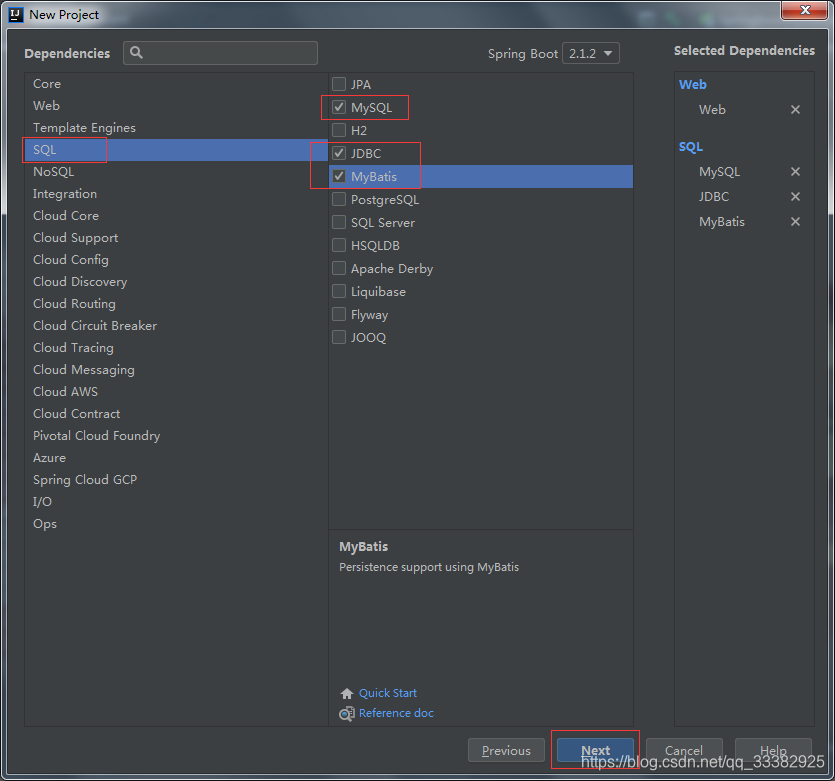Image resolution: width=835 pixels, height=781 pixels.
Task: Open the Template Engines category
Action: point(176,128)
